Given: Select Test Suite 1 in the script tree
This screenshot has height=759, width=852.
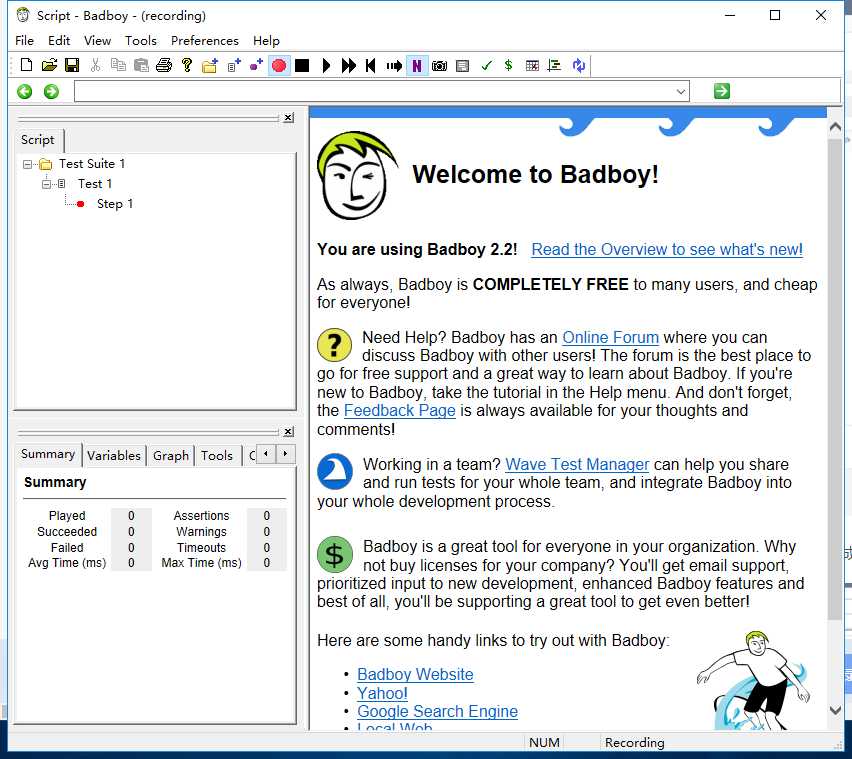Looking at the screenshot, I should coord(92,164).
